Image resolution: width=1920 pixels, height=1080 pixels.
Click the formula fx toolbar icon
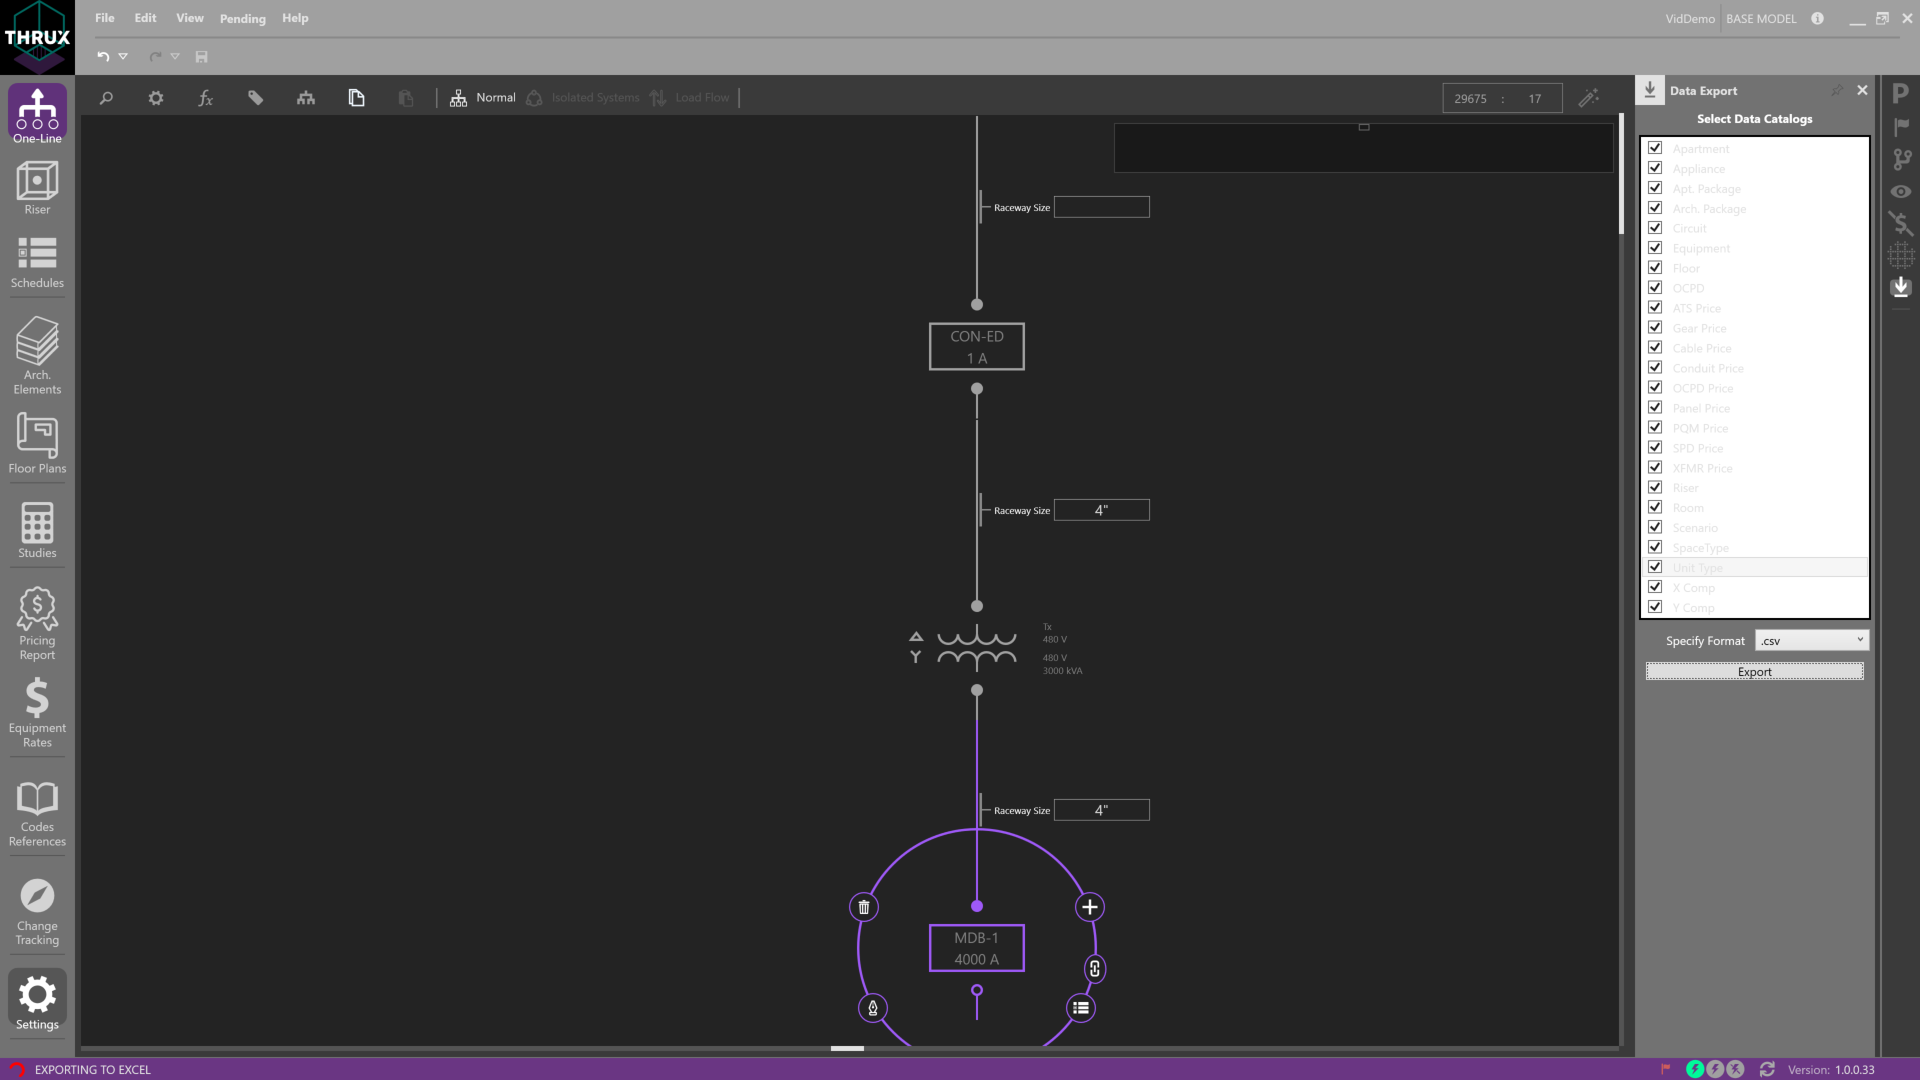coord(205,98)
